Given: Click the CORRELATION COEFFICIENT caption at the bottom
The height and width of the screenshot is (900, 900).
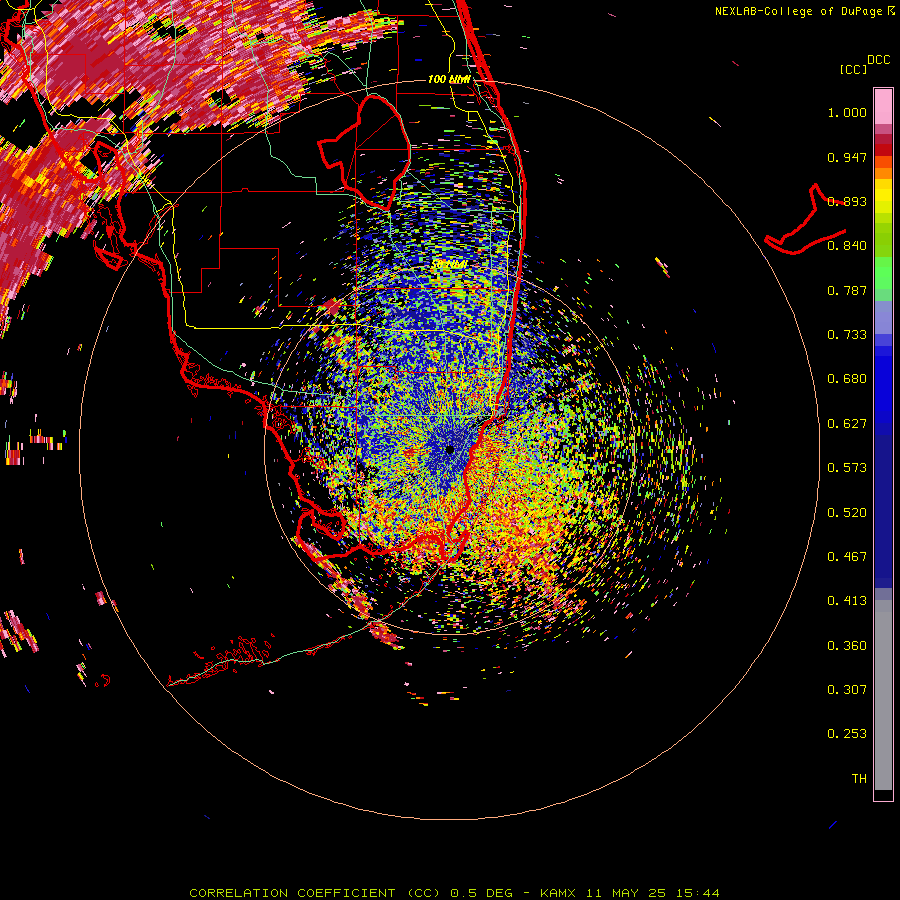Looking at the screenshot, I should coord(454,893).
